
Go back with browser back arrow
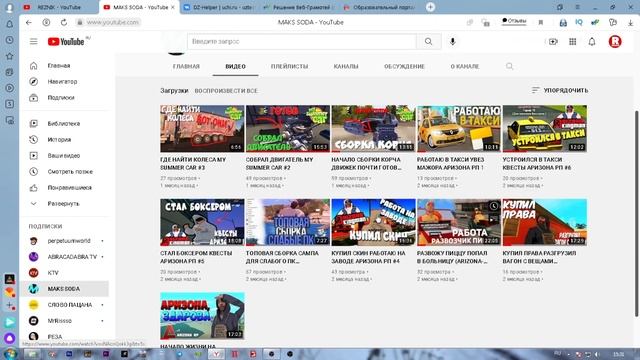coord(29,22)
